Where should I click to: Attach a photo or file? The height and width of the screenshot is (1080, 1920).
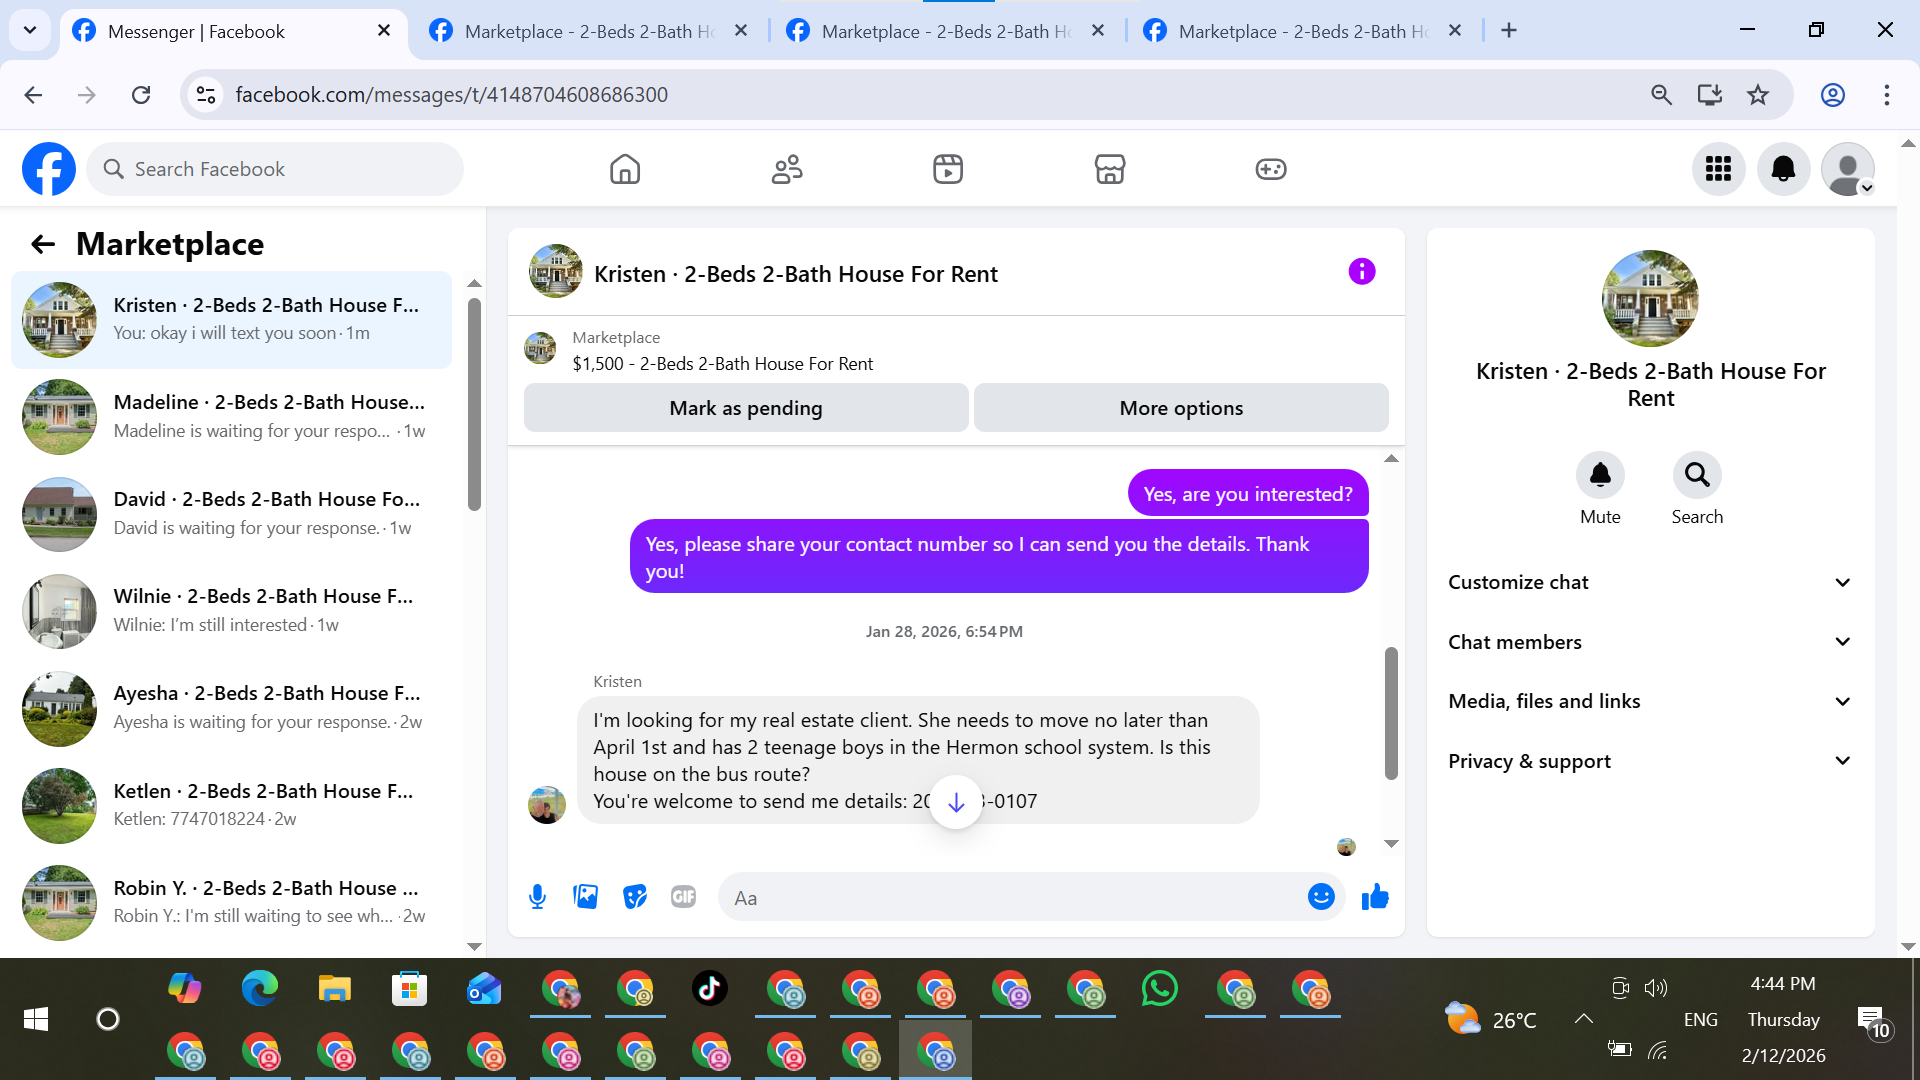point(586,897)
